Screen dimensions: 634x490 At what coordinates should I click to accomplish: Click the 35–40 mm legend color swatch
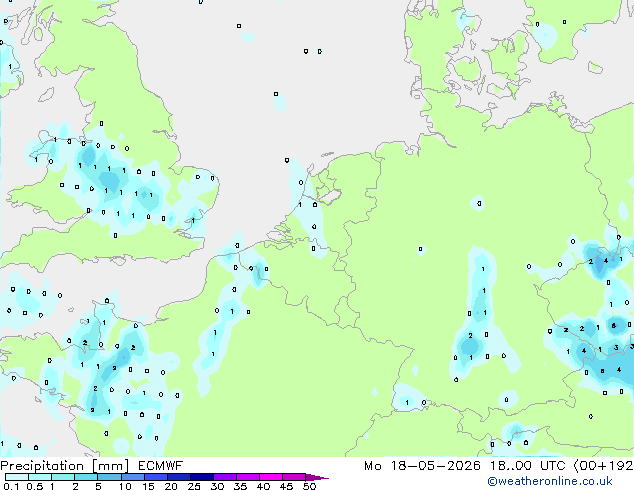(x=248, y=477)
